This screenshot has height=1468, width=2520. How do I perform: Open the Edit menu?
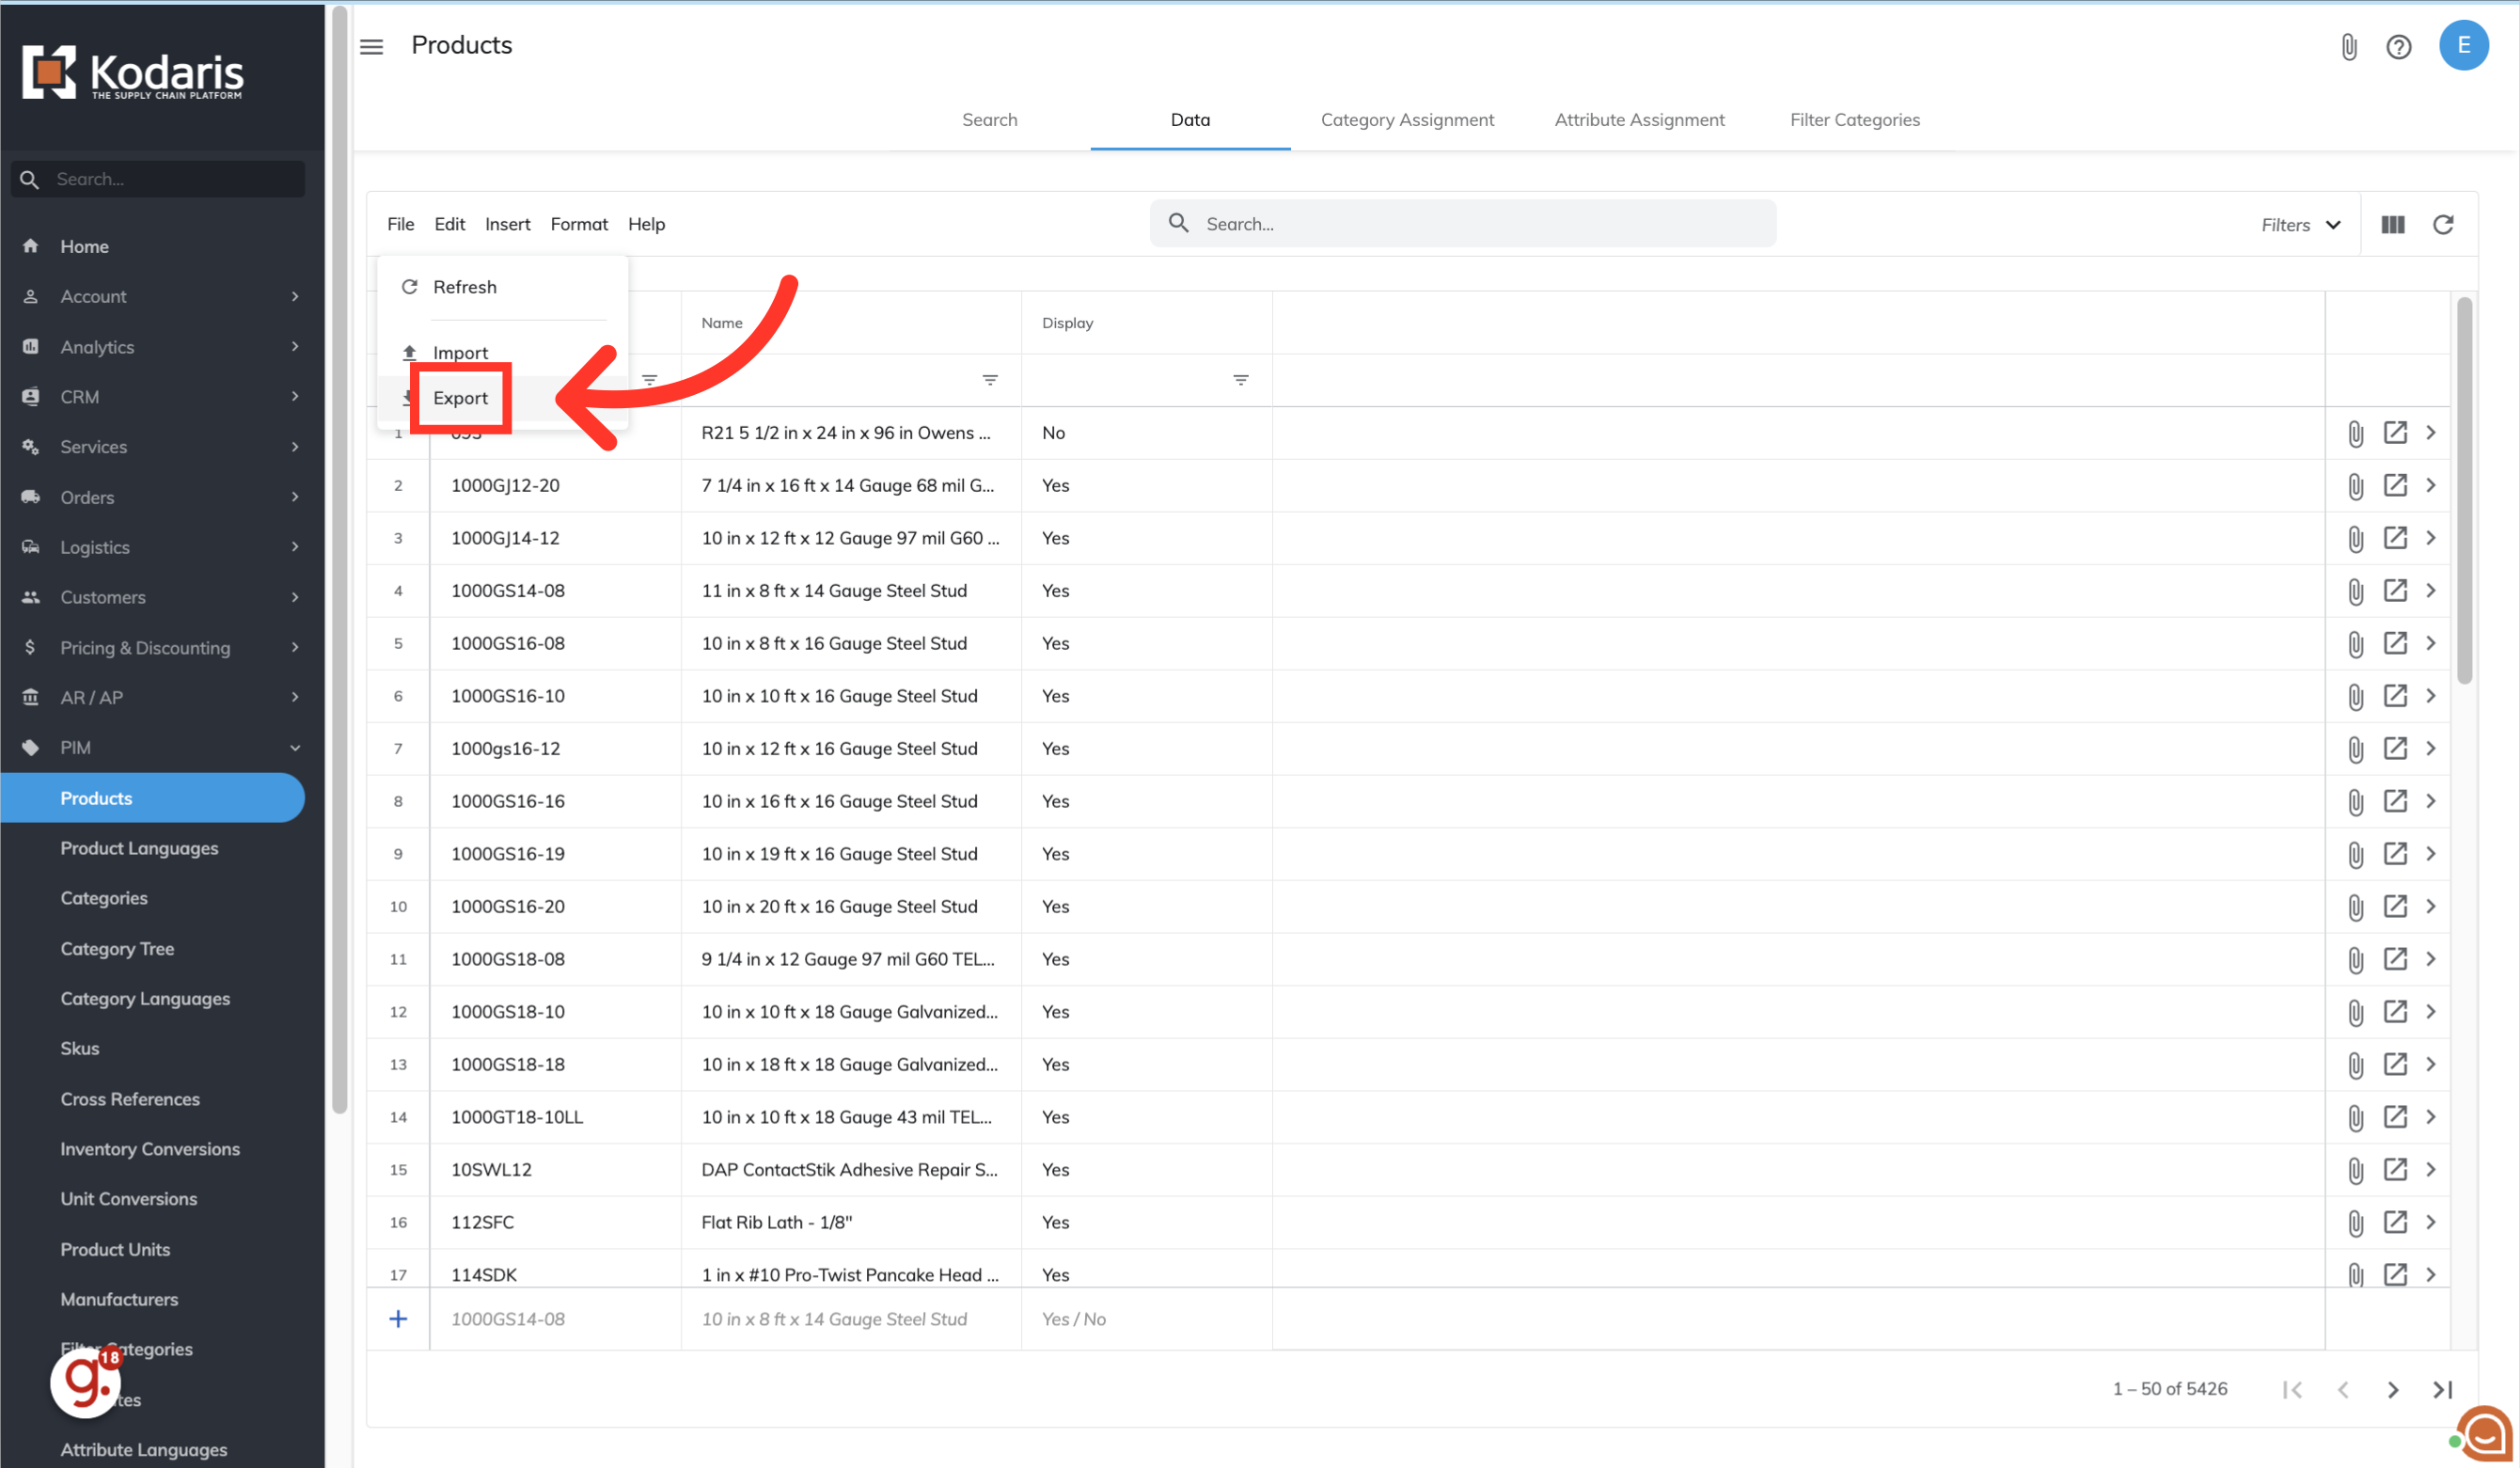click(449, 225)
